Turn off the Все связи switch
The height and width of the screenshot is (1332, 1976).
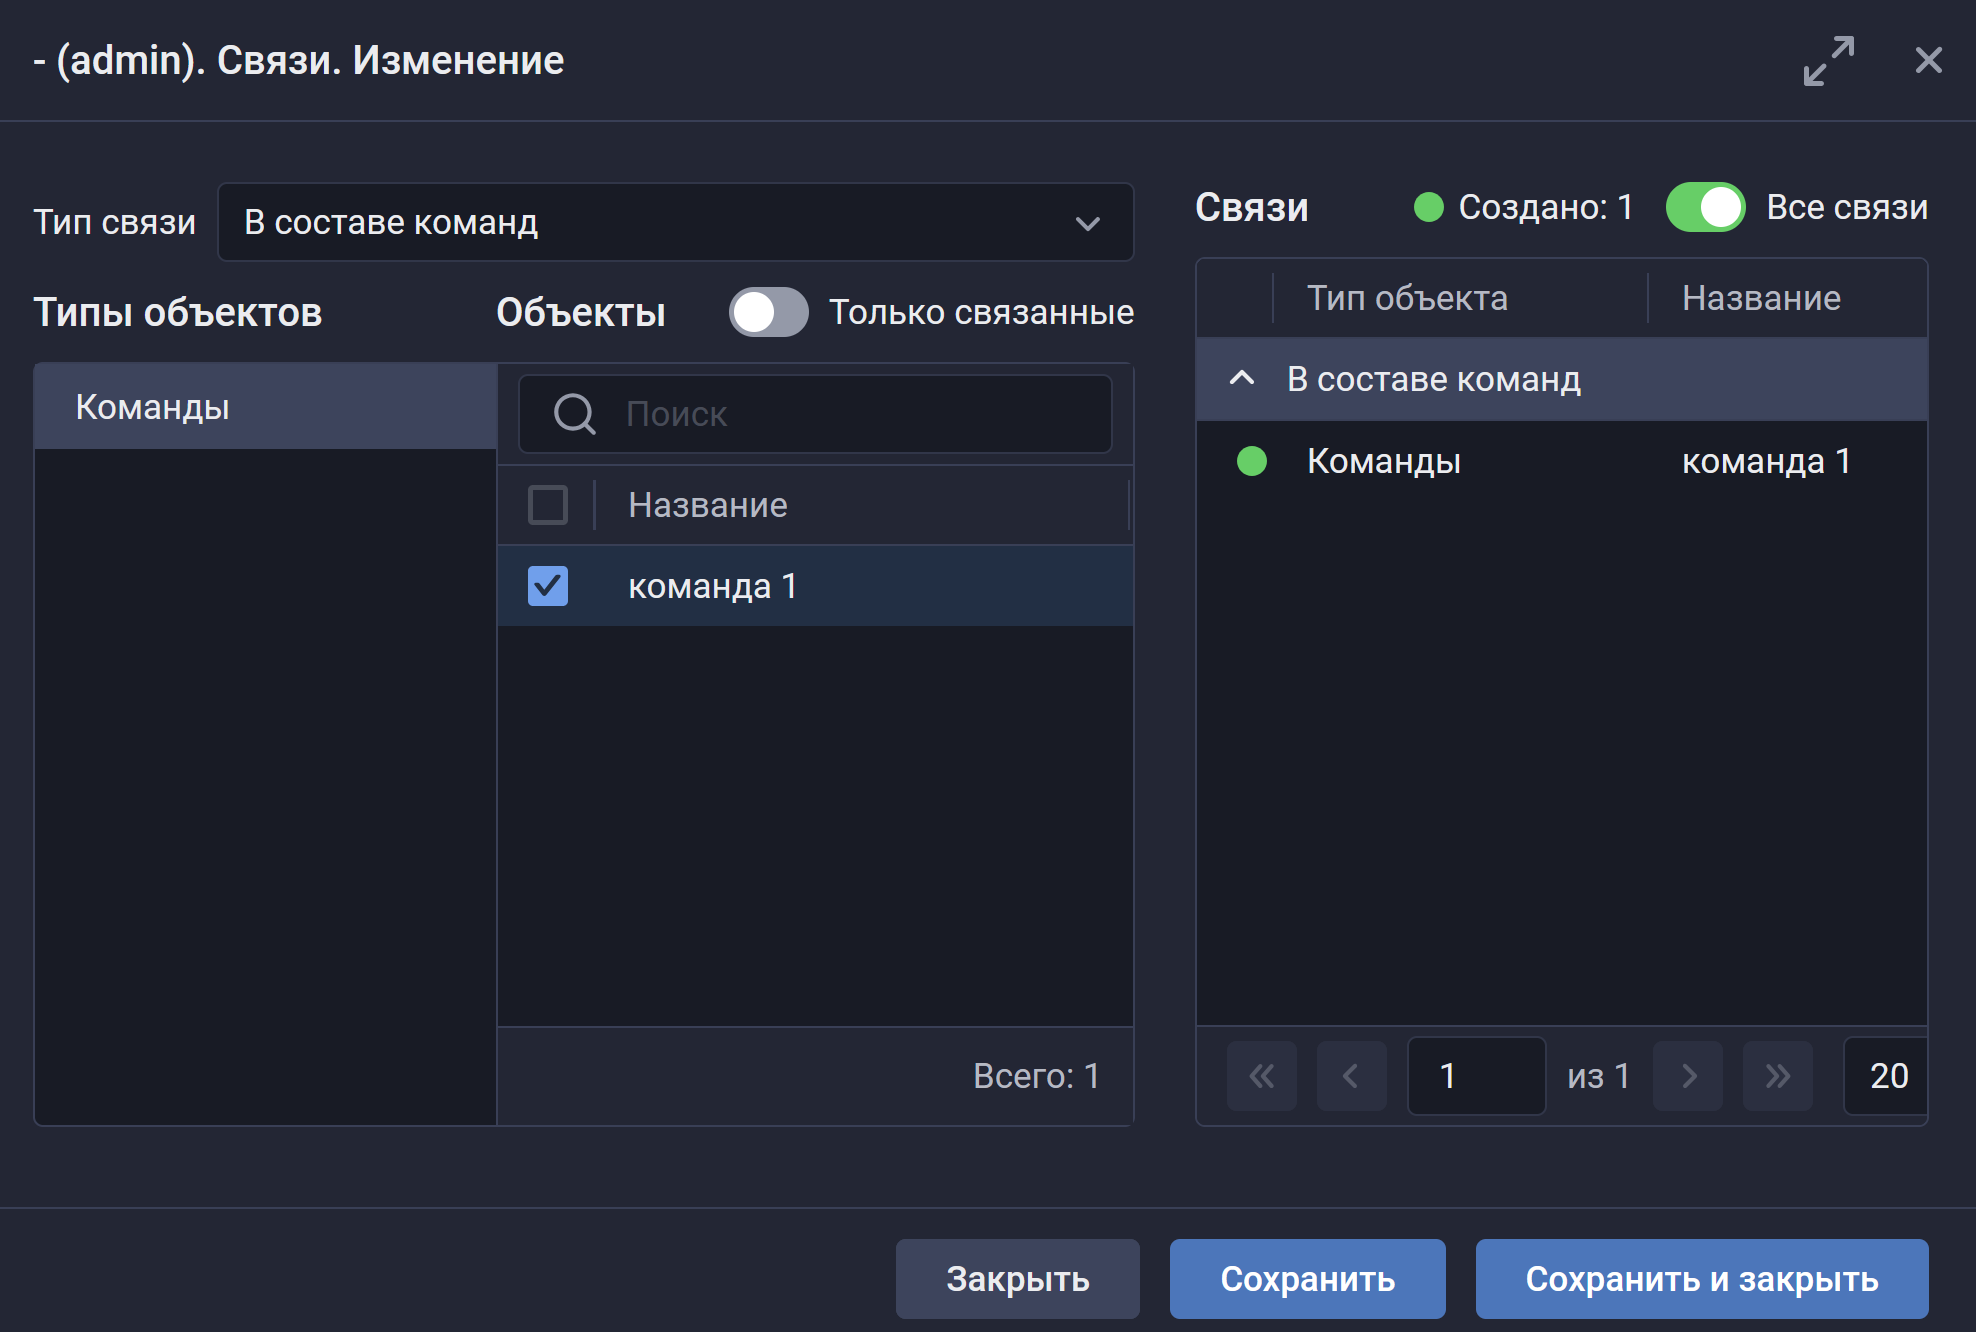1705,207
